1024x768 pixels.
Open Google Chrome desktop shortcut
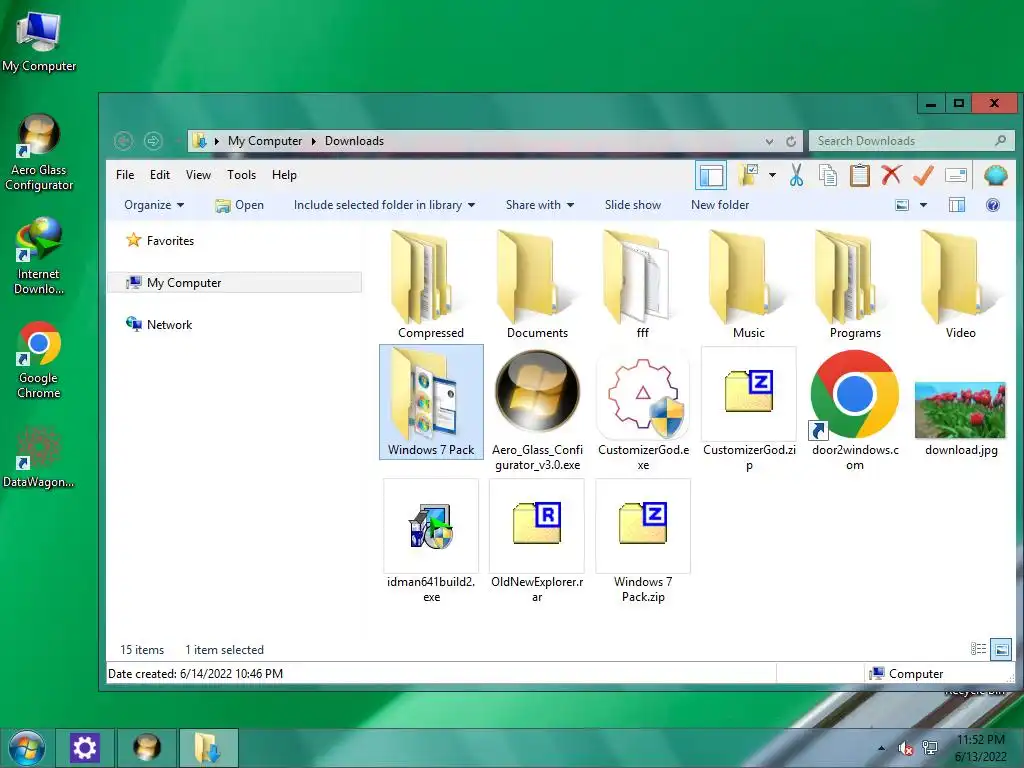click(39, 360)
